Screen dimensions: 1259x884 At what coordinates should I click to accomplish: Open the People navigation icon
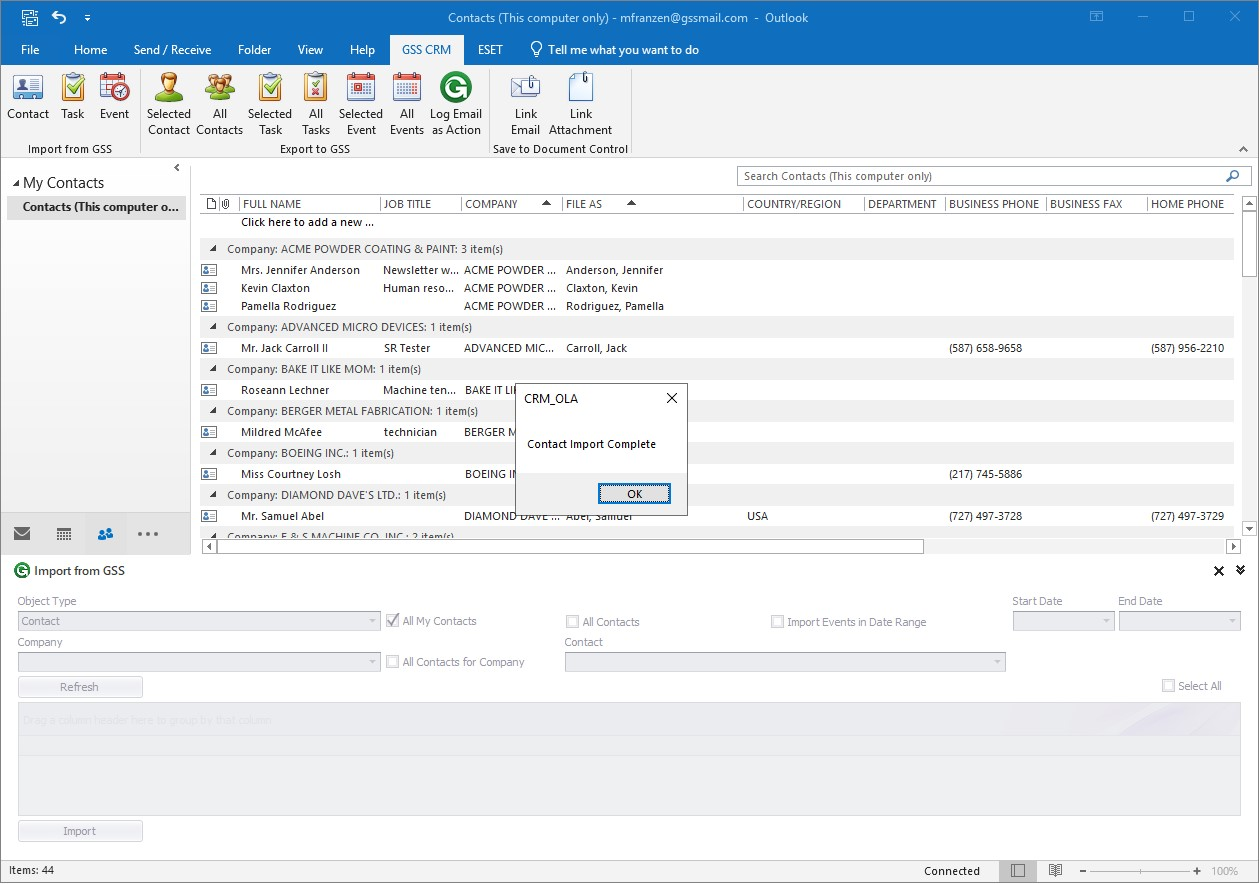click(x=105, y=534)
